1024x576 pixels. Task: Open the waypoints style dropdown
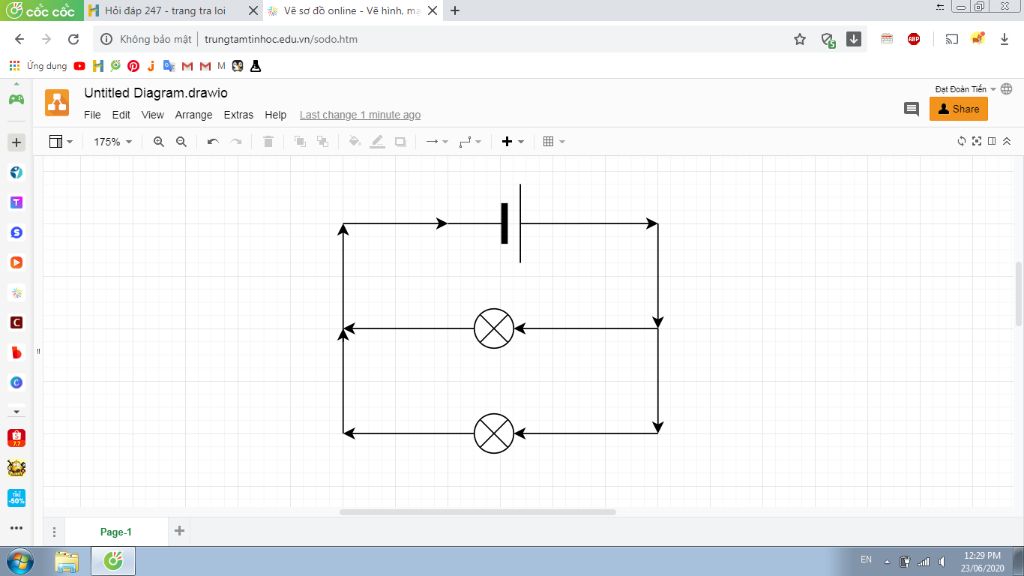point(470,142)
